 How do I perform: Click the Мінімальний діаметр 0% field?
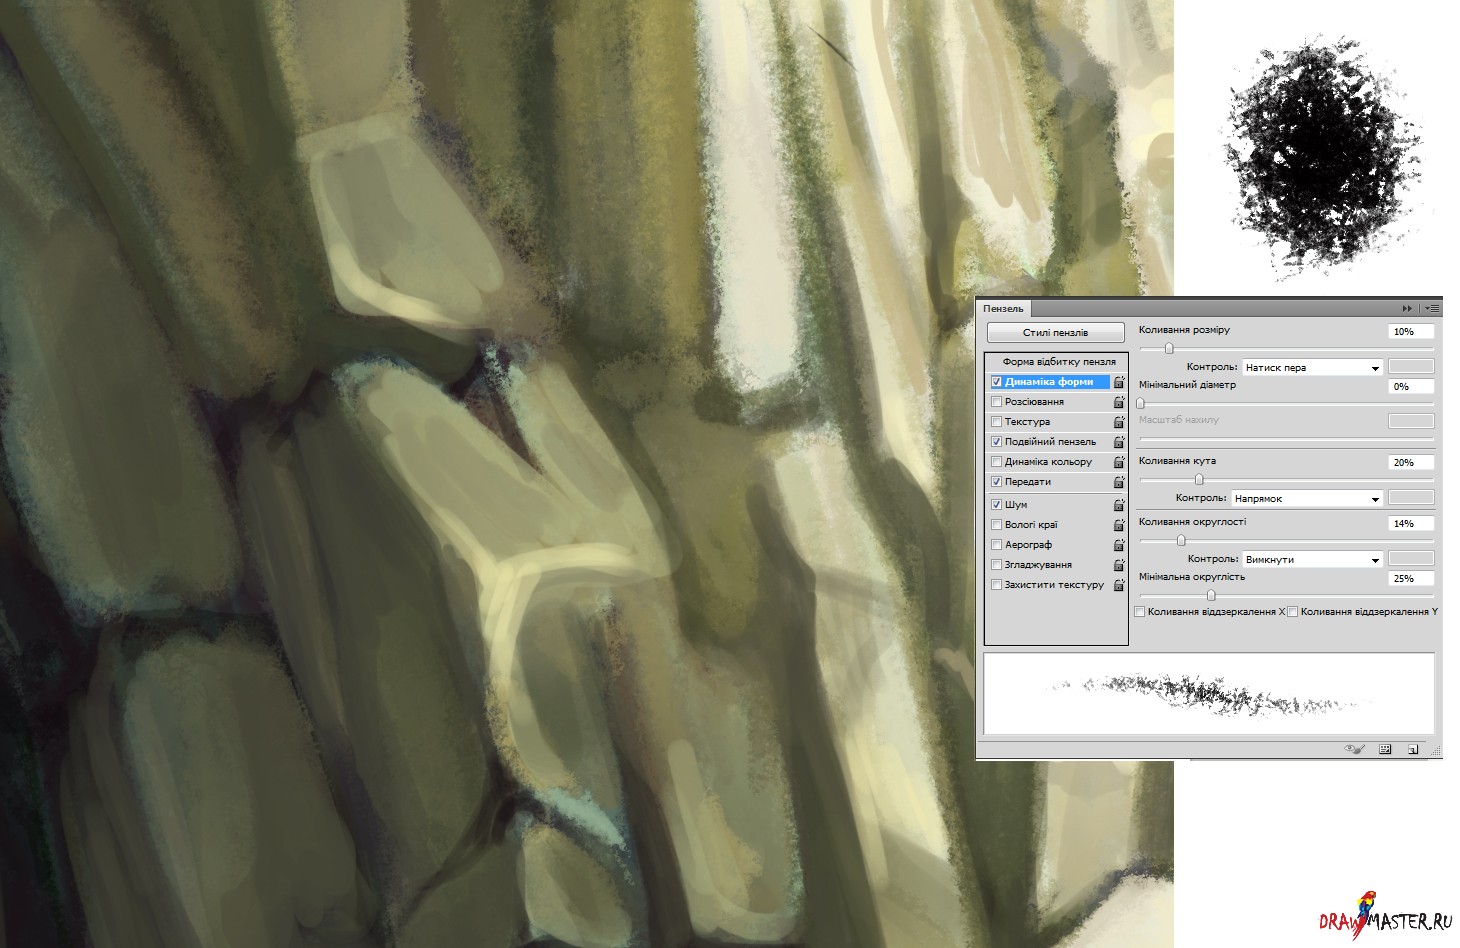[1411, 386]
